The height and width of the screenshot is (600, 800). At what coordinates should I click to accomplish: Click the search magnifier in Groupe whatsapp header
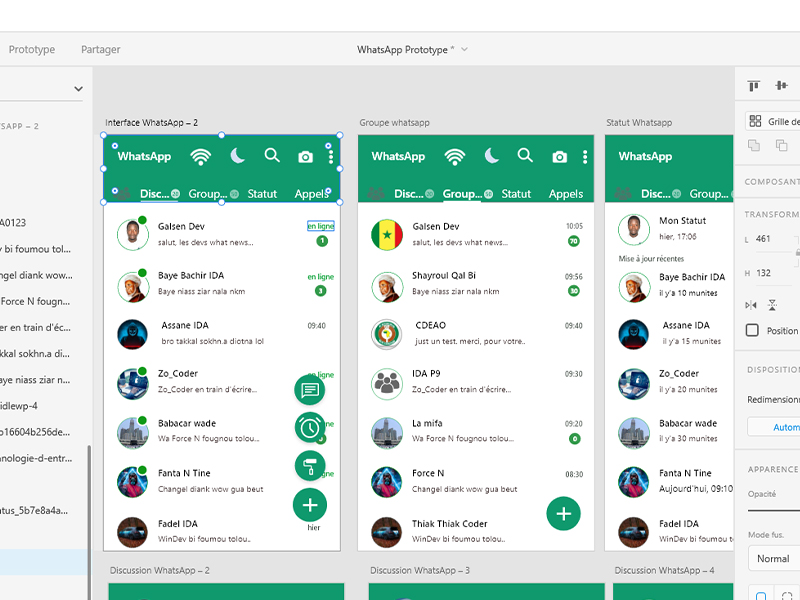click(525, 156)
